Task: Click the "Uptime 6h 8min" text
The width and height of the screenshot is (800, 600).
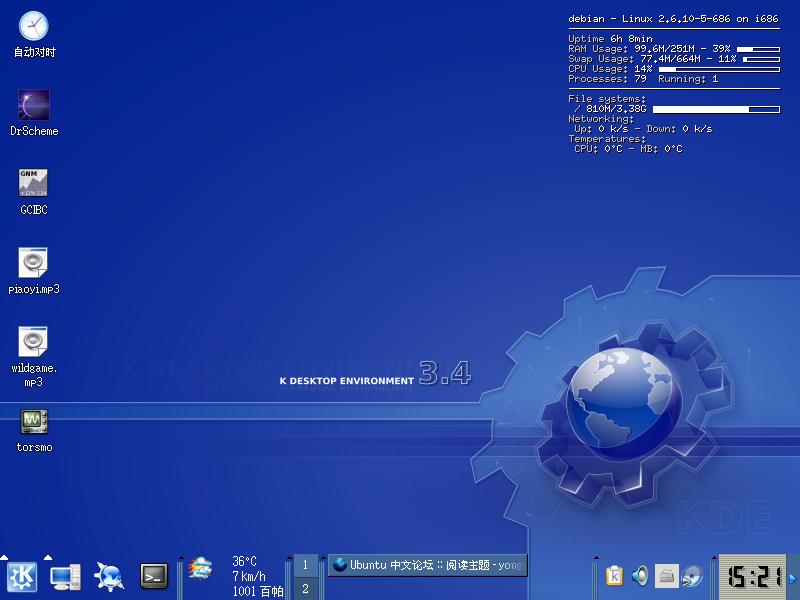Action: [x=610, y=39]
